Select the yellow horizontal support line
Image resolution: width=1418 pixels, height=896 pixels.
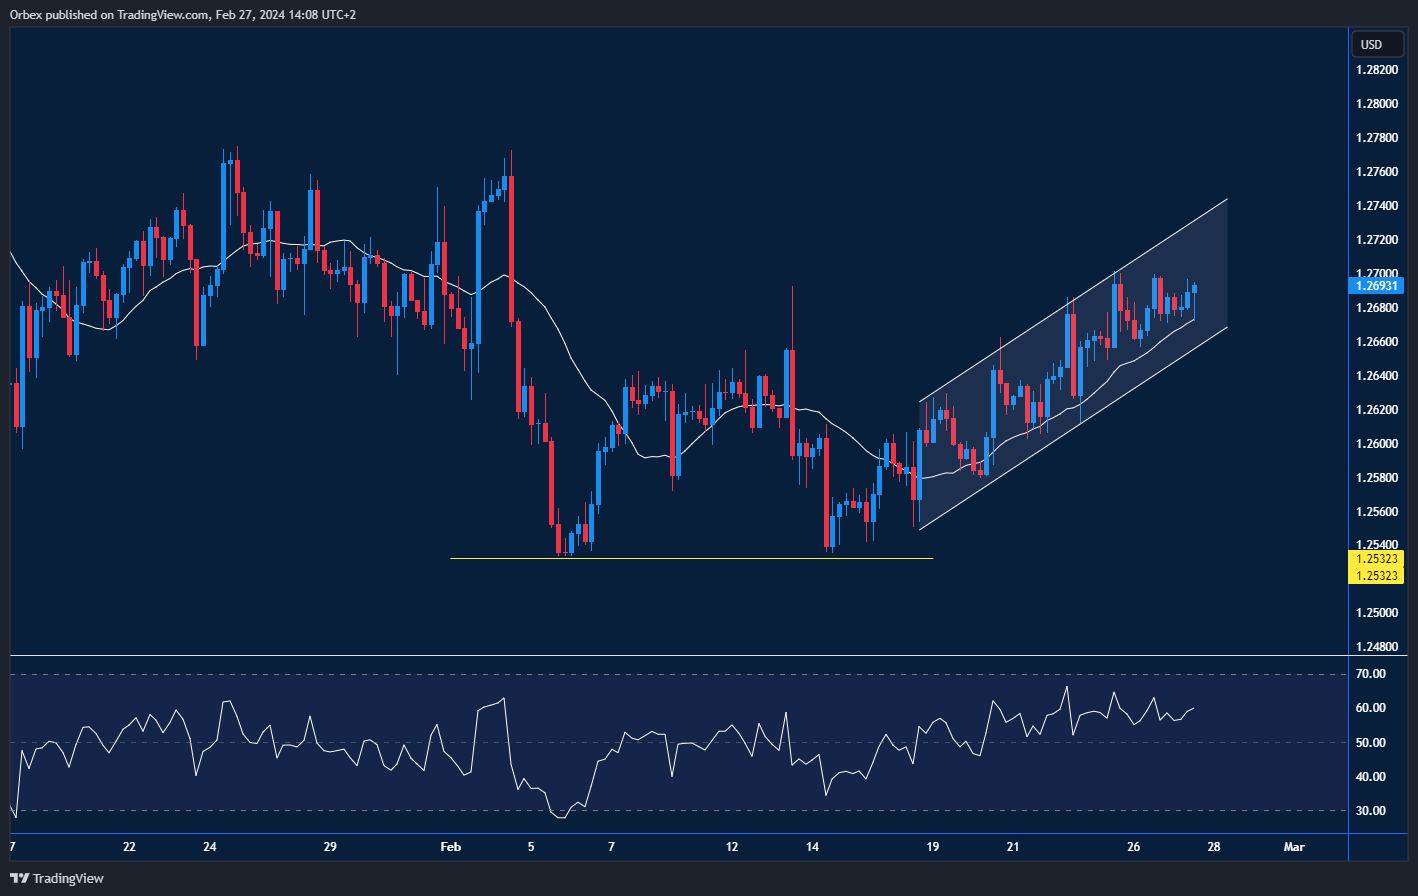tap(690, 558)
